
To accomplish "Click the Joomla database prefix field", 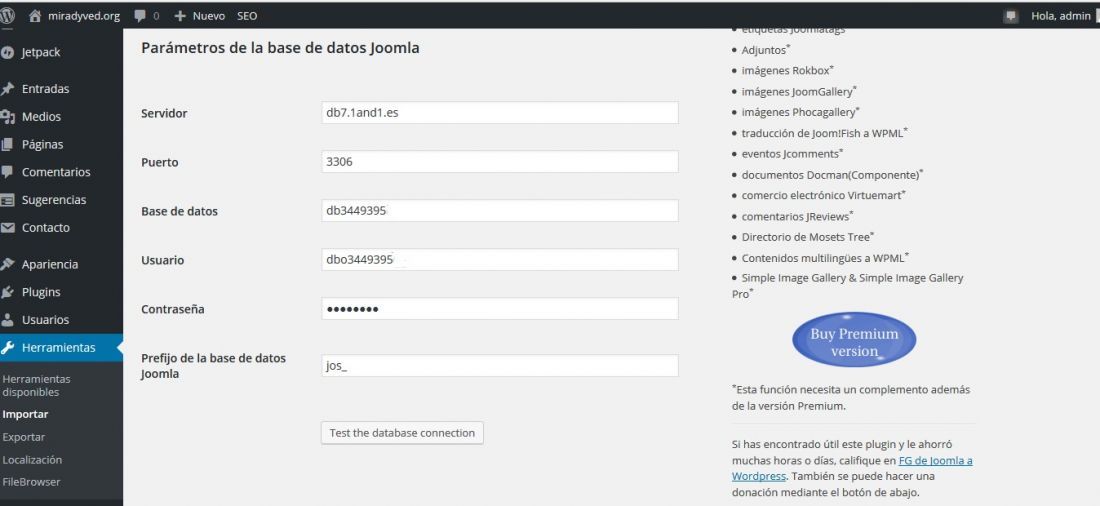I will pos(499,366).
